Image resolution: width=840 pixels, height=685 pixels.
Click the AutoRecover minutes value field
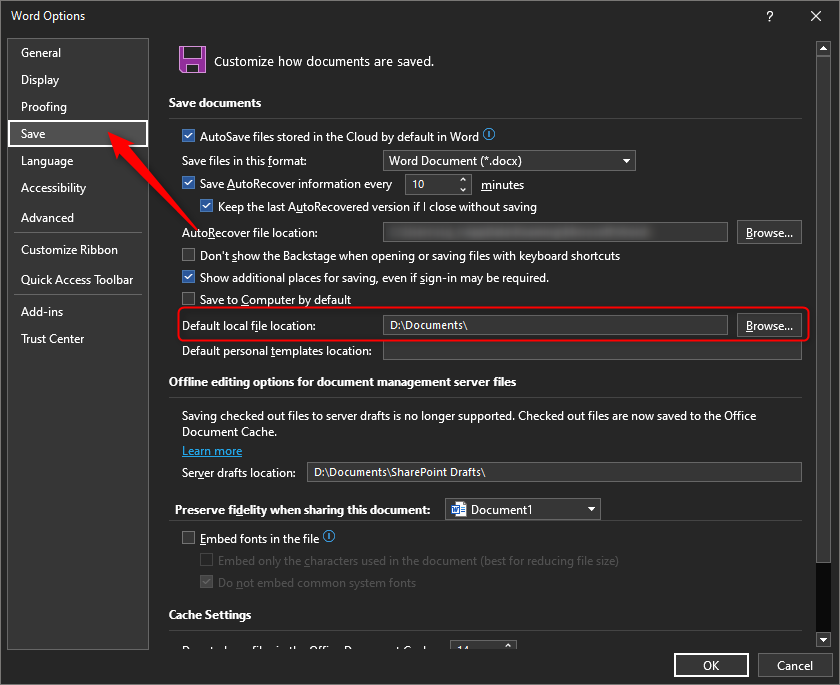pyautogui.click(x=431, y=184)
